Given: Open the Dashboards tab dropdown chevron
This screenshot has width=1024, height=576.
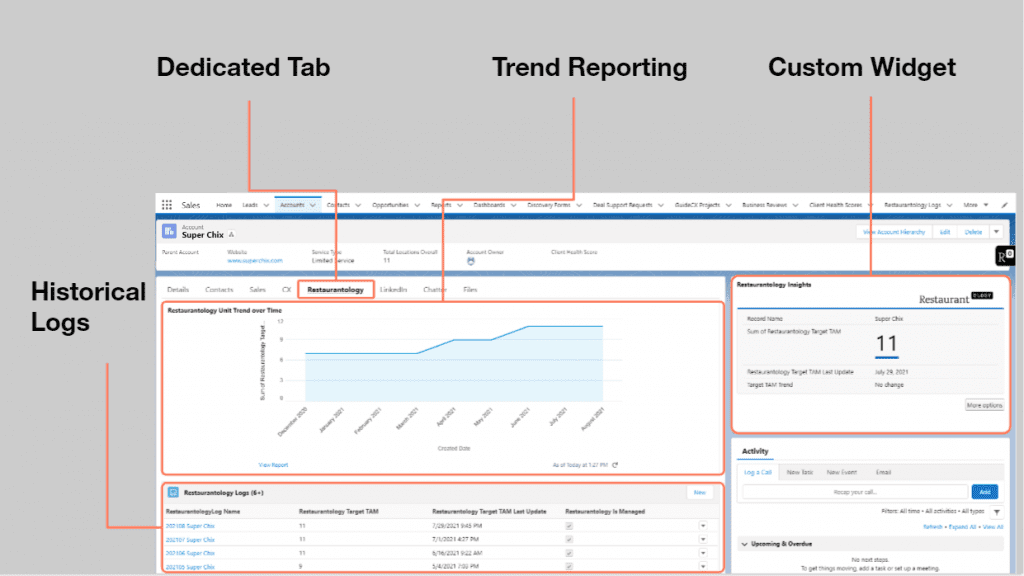Looking at the screenshot, I should coord(513,205).
